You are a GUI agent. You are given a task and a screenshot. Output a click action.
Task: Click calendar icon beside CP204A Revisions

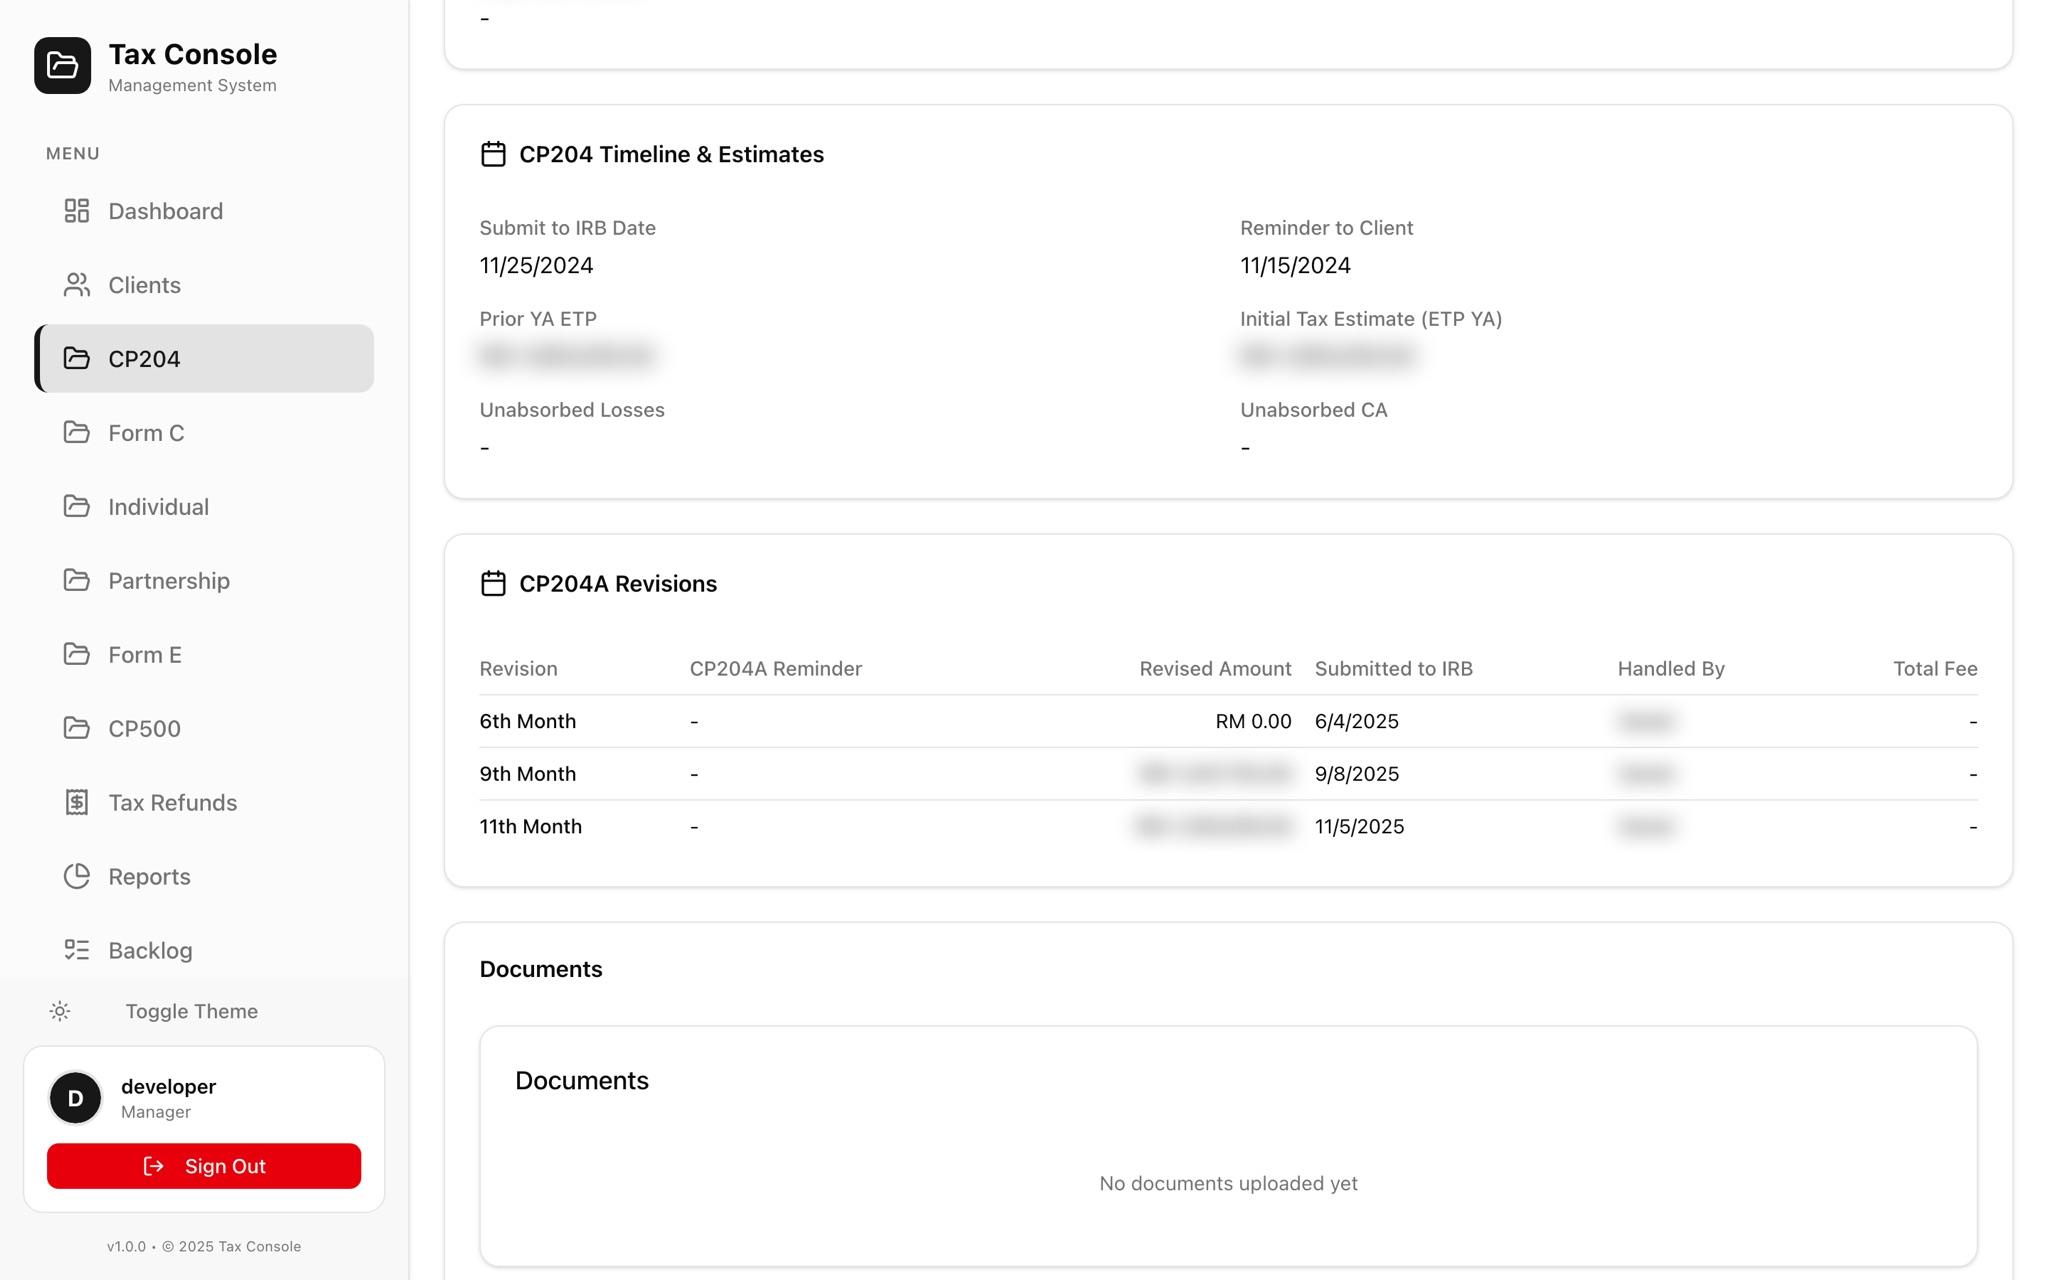[493, 583]
